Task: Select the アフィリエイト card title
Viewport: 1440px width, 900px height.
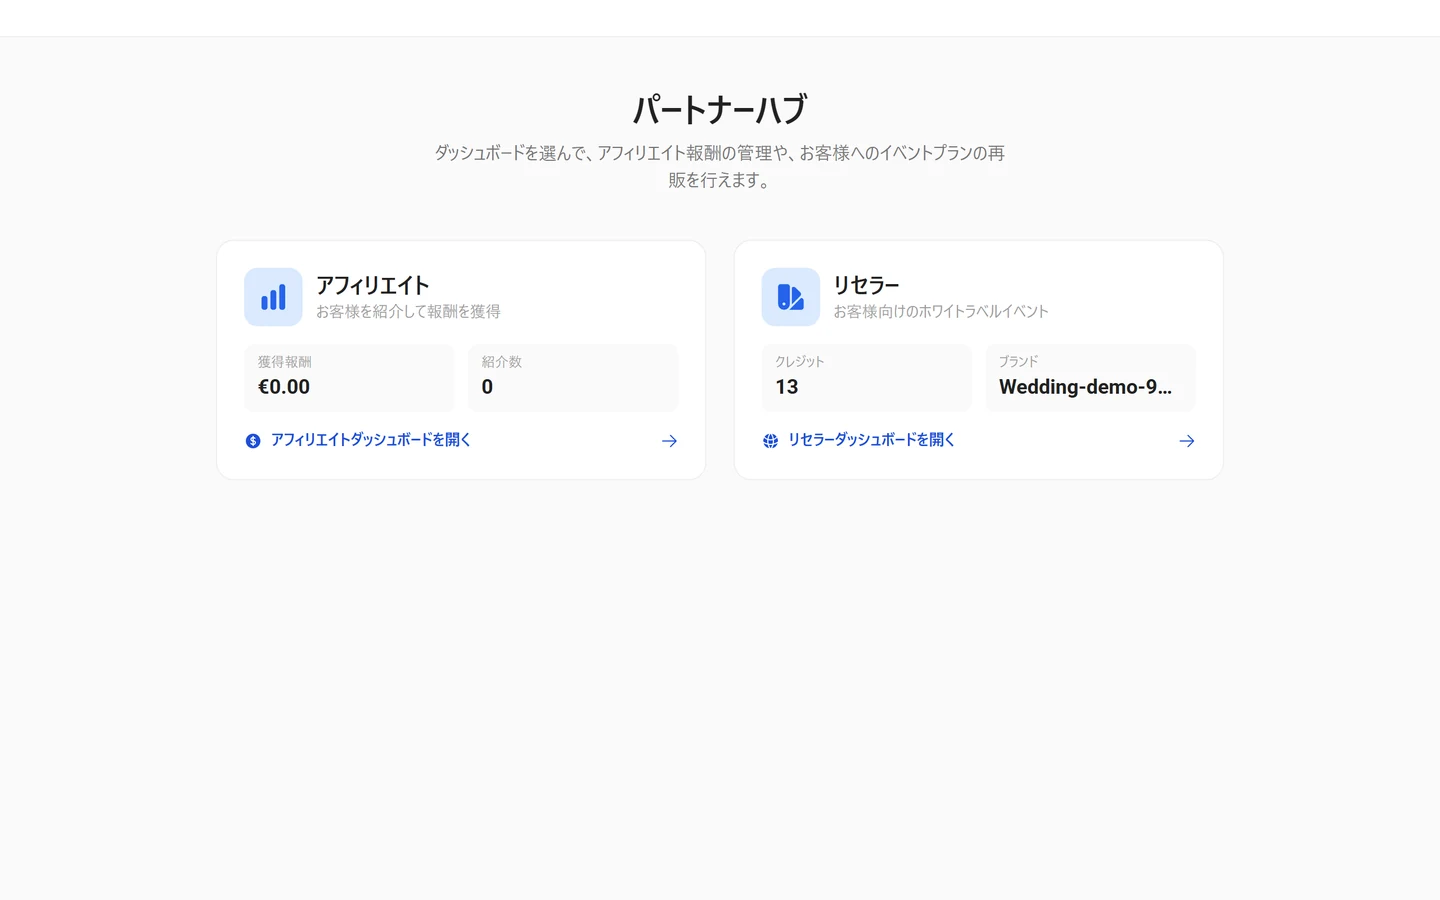Action: tap(372, 285)
